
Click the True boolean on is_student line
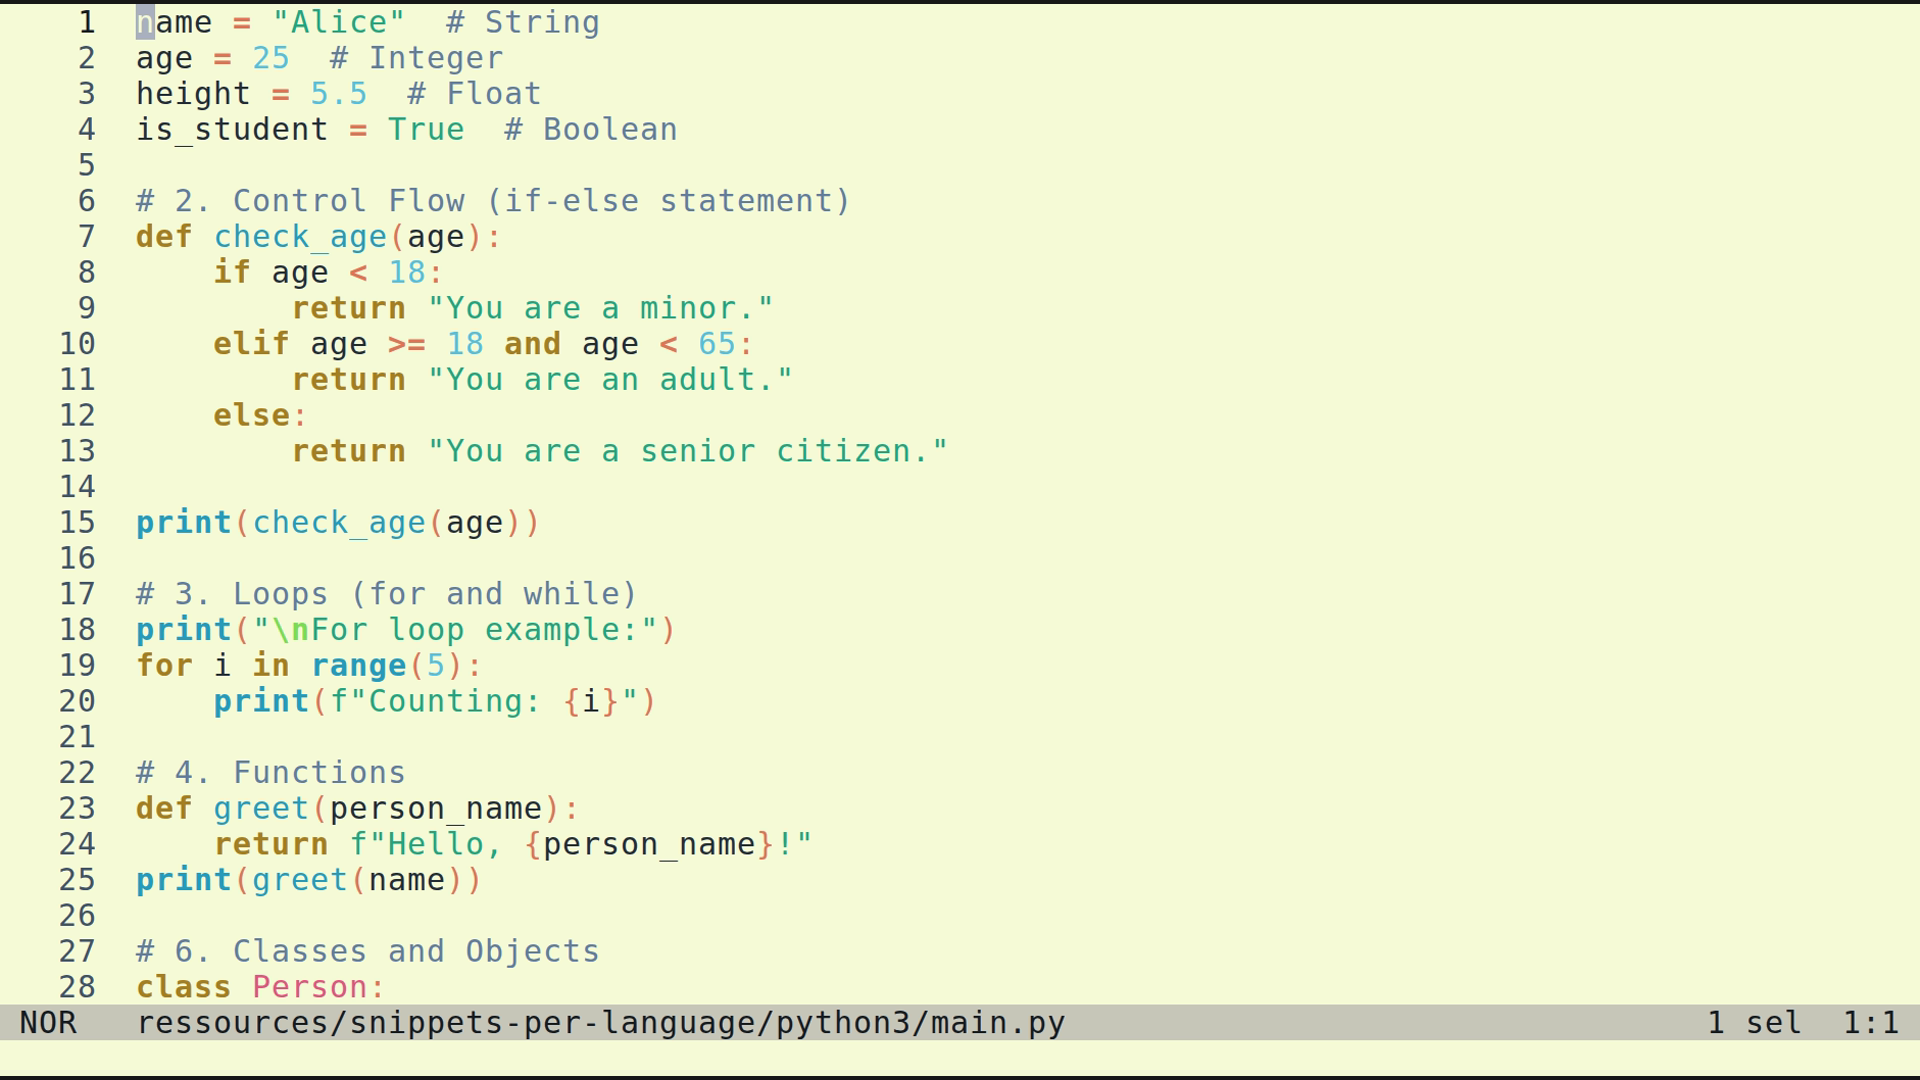click(426, 128)
